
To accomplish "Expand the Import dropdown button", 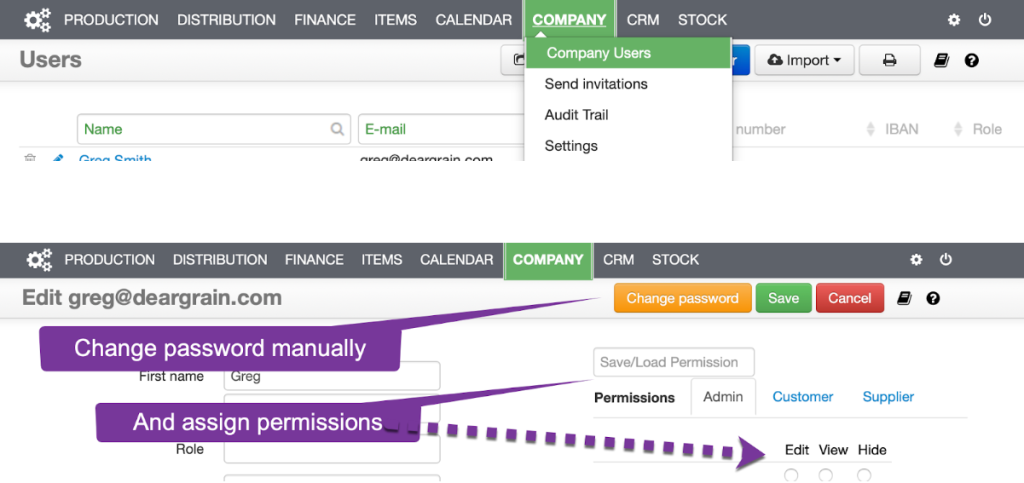I will [x=804, y=60].
